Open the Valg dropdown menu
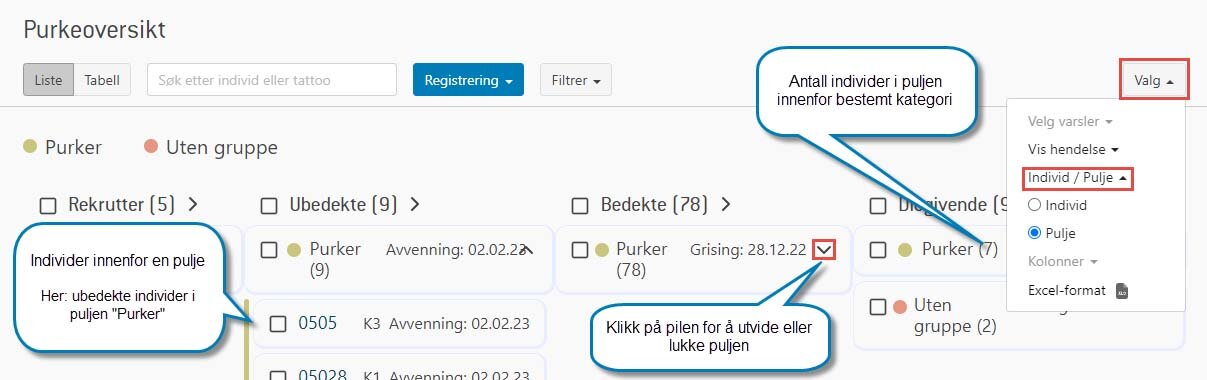This screenshot has height=380, width=1207. pyautogui.click(x=1154, y=79)
